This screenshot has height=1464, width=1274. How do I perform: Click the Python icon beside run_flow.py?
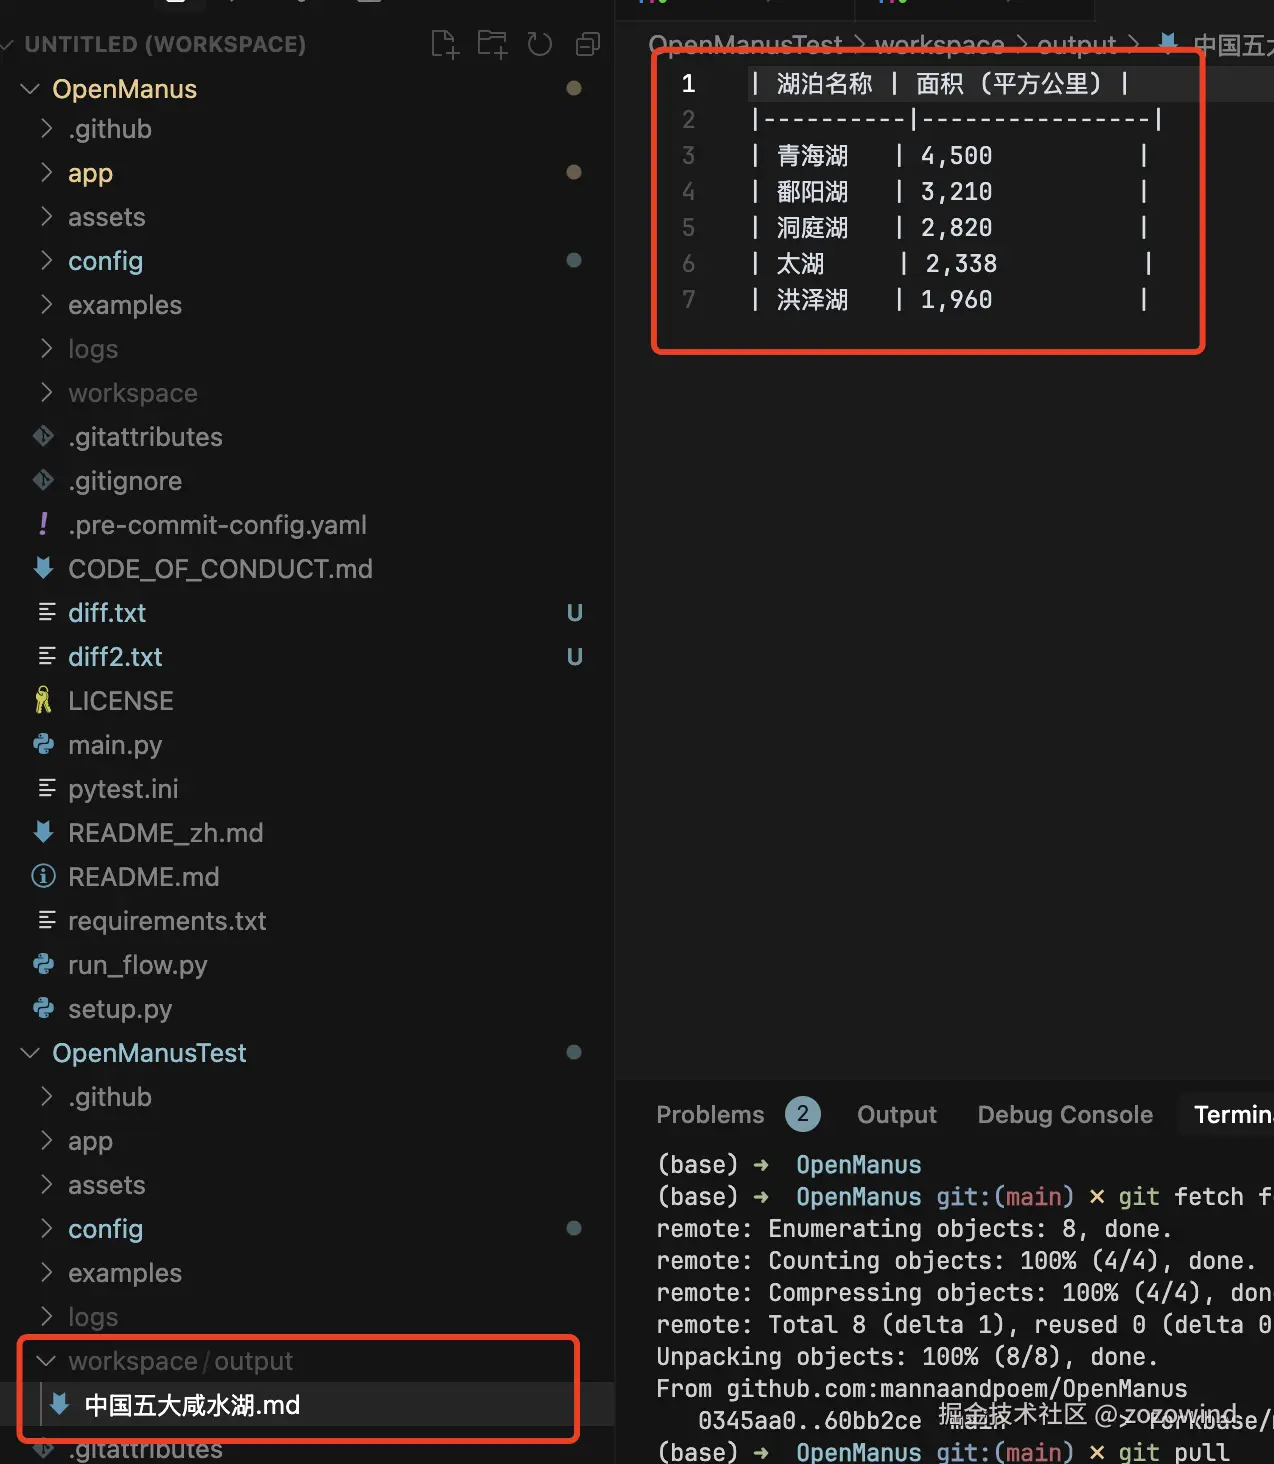coord(43,964)
